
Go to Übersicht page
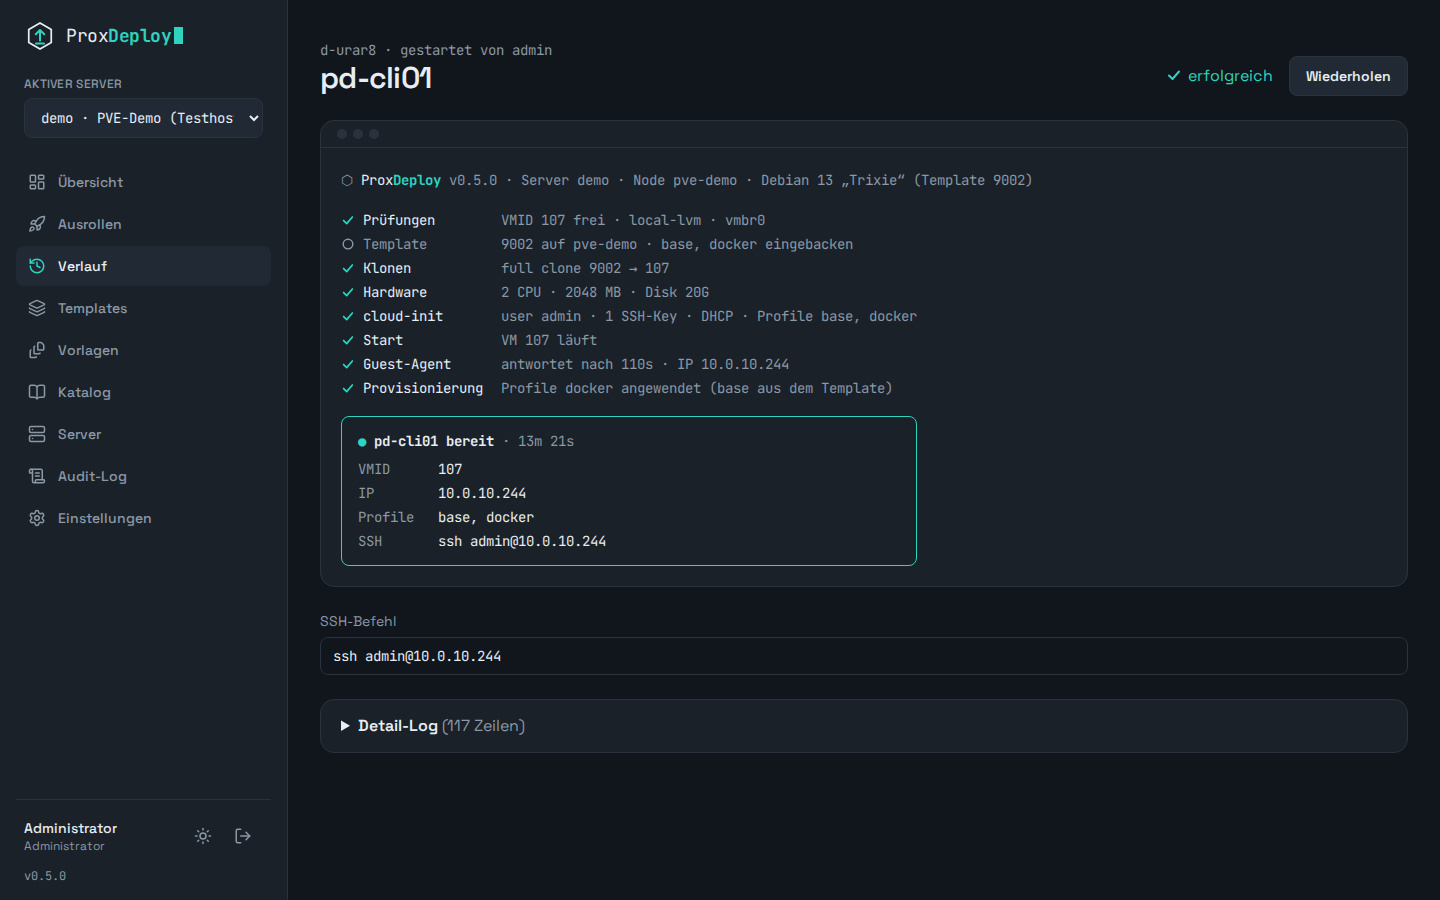pos(143,182)
